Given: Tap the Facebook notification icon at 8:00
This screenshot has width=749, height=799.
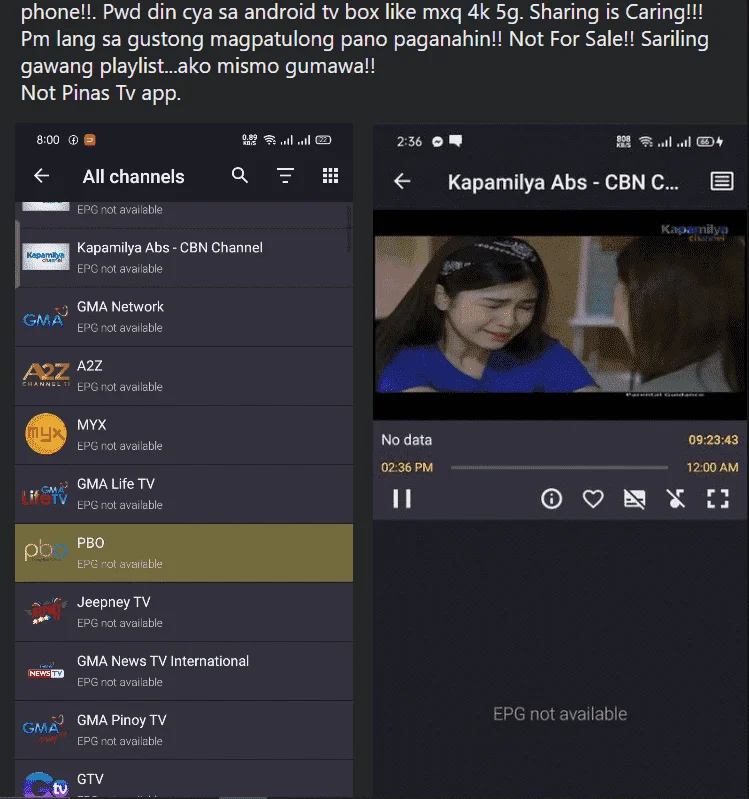Looking at the screenshot, I should (x=73, y=140).
